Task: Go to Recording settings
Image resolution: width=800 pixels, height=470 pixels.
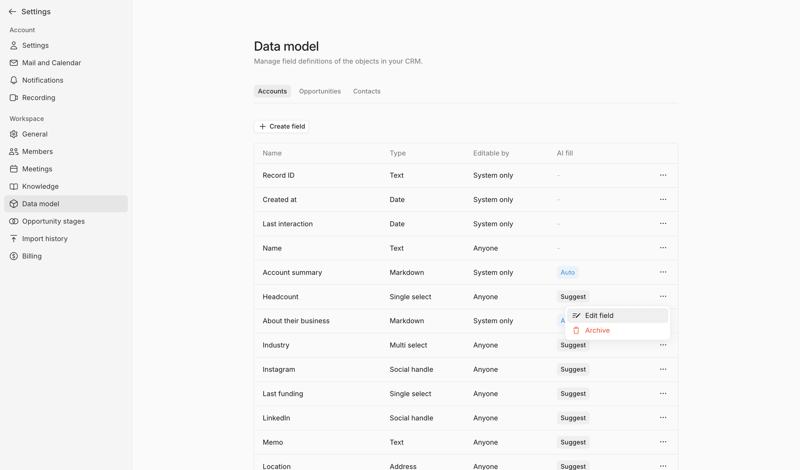Action: (38, 98)
